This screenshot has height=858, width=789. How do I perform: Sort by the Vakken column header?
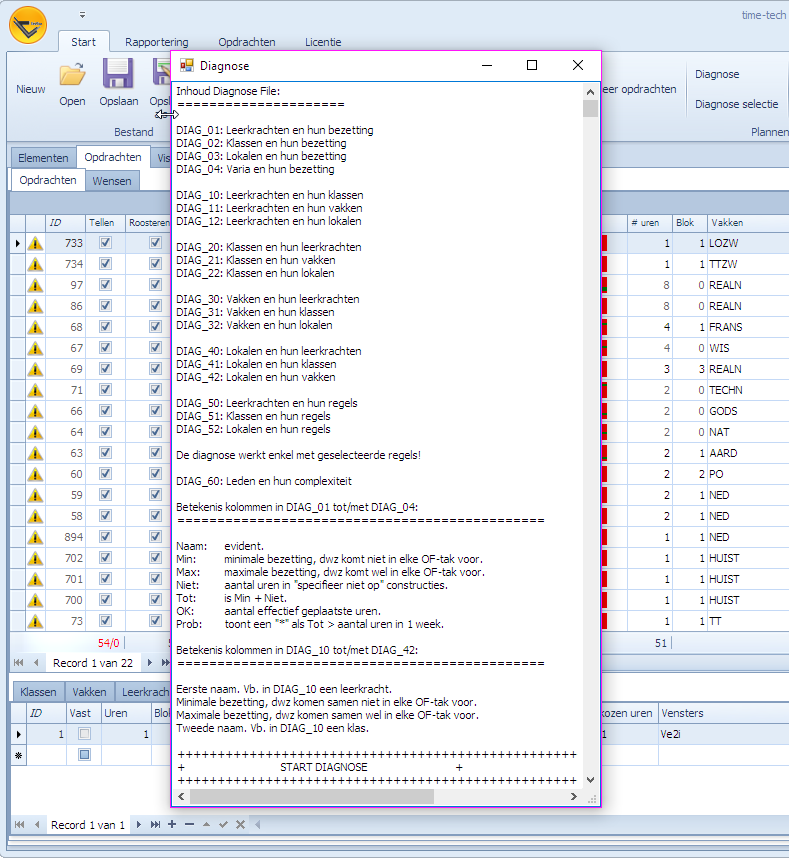click(747, 223)
